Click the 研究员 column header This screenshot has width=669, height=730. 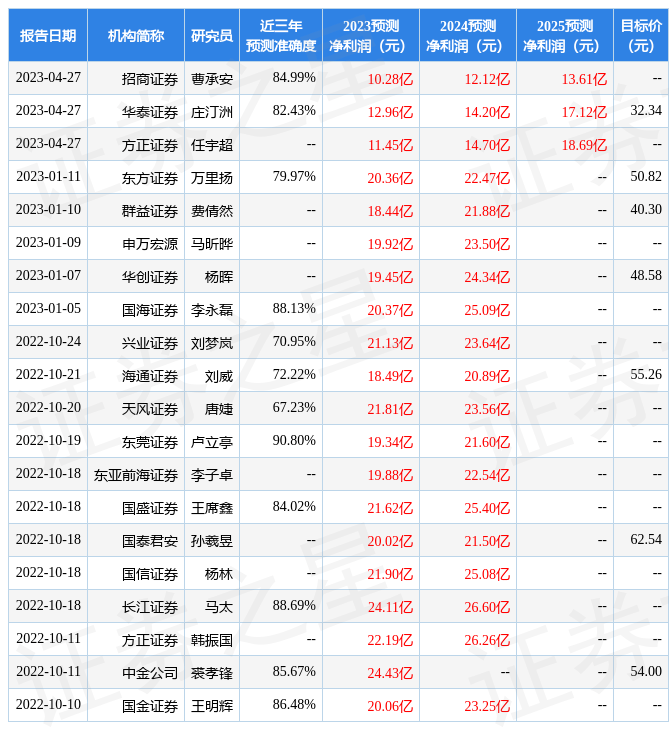(212, 35)
